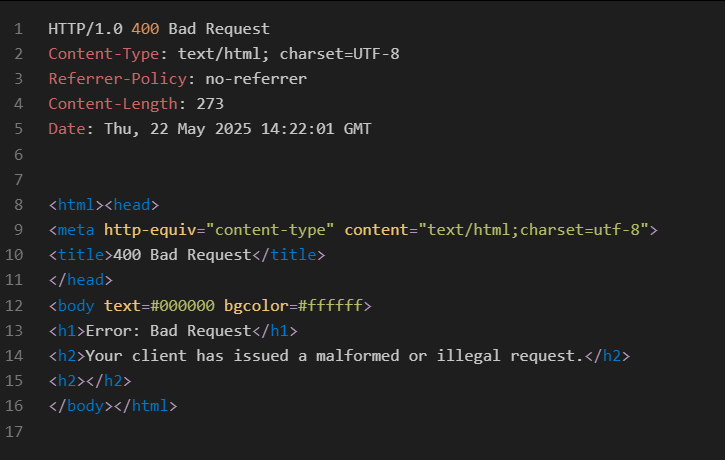The image size is (725, 460).
Task: Click line number 7 in the gutter
Action: pos(18,180)
